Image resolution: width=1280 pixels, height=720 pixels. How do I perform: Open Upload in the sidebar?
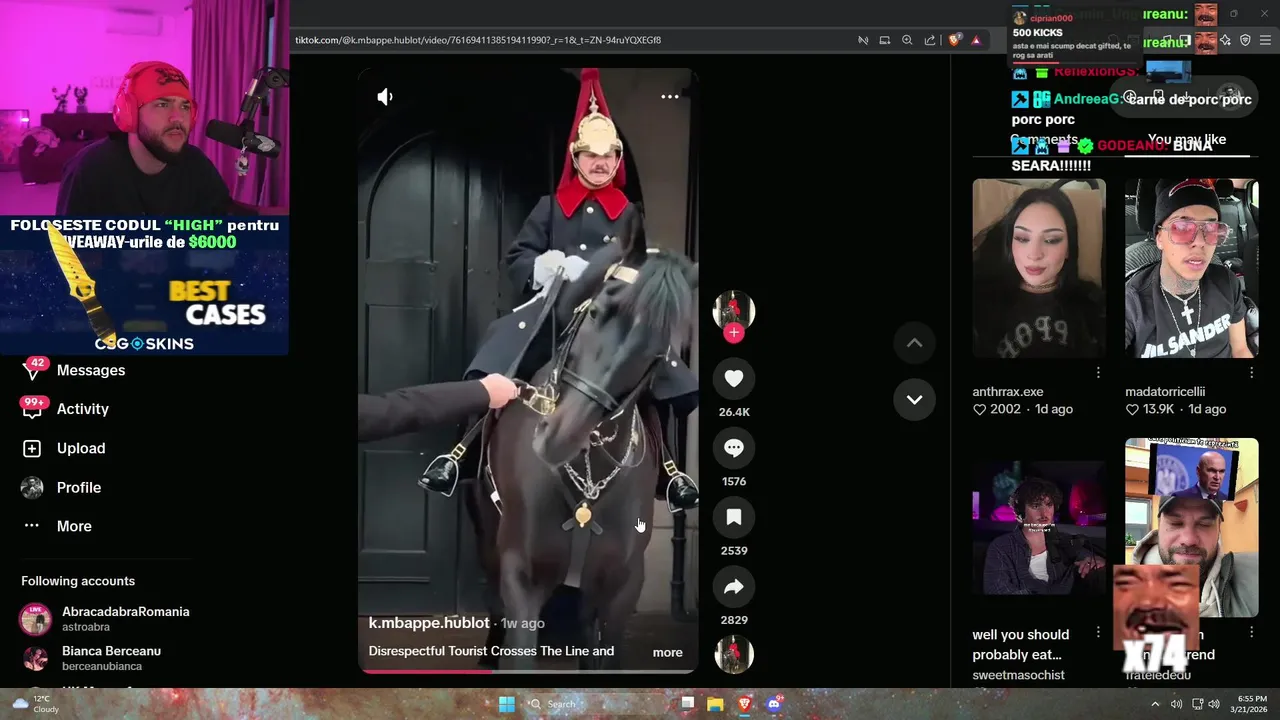[81, 448]
